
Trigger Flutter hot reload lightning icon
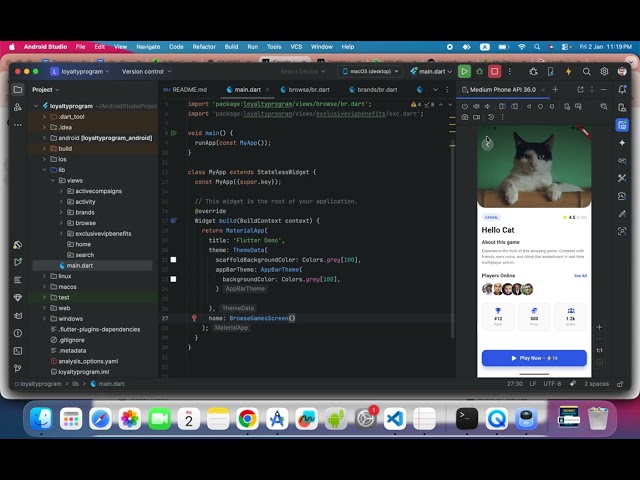(568, 71)
